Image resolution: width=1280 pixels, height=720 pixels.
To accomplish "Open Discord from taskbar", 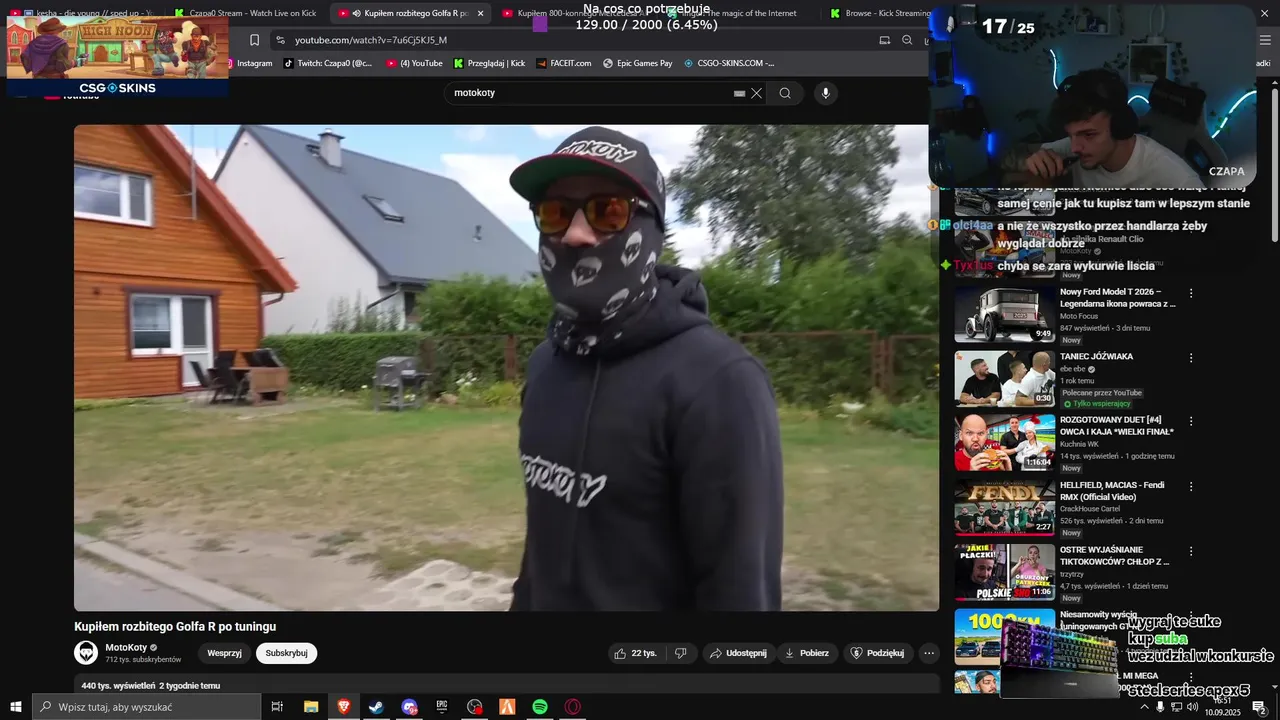I will [x=409, y=707].
